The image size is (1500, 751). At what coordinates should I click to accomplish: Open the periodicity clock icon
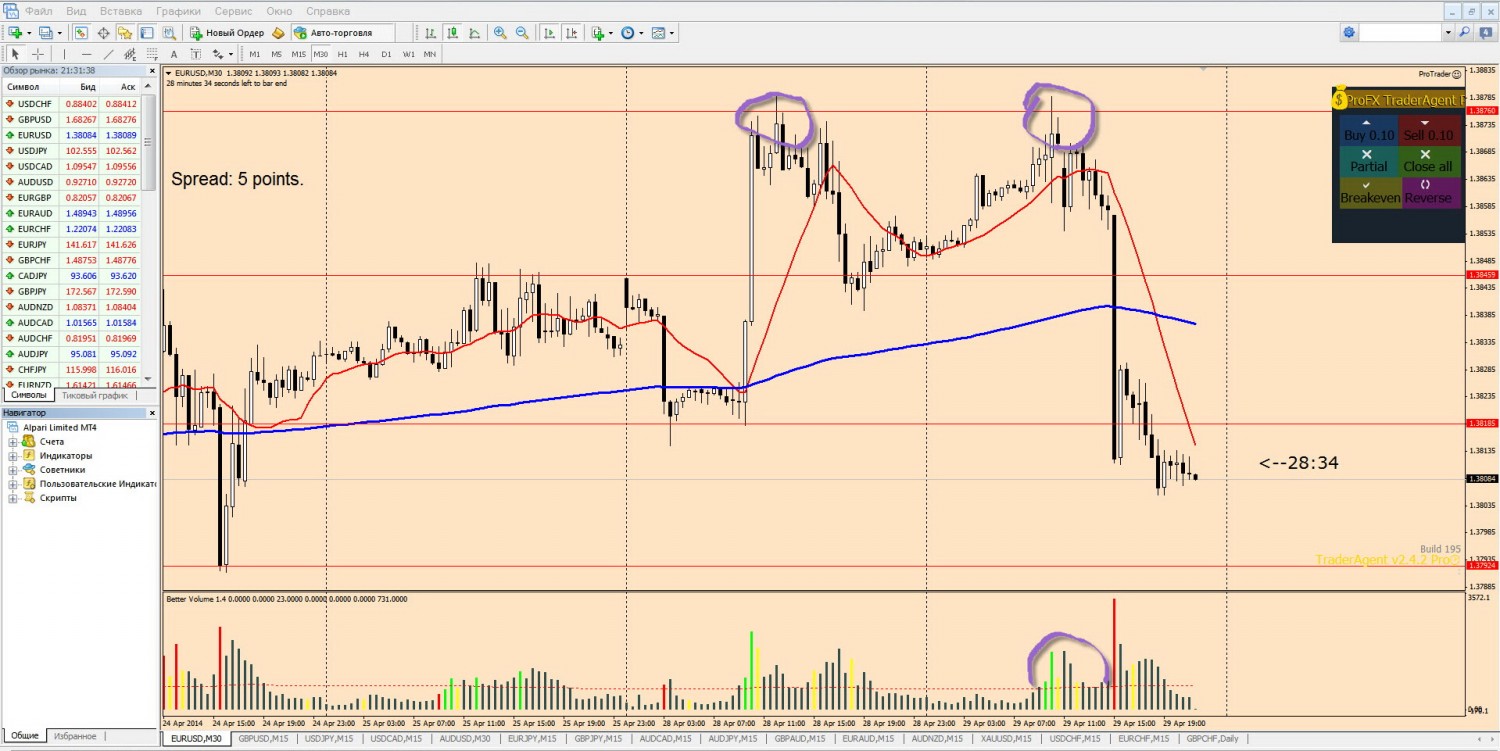(x=628, y=33)
